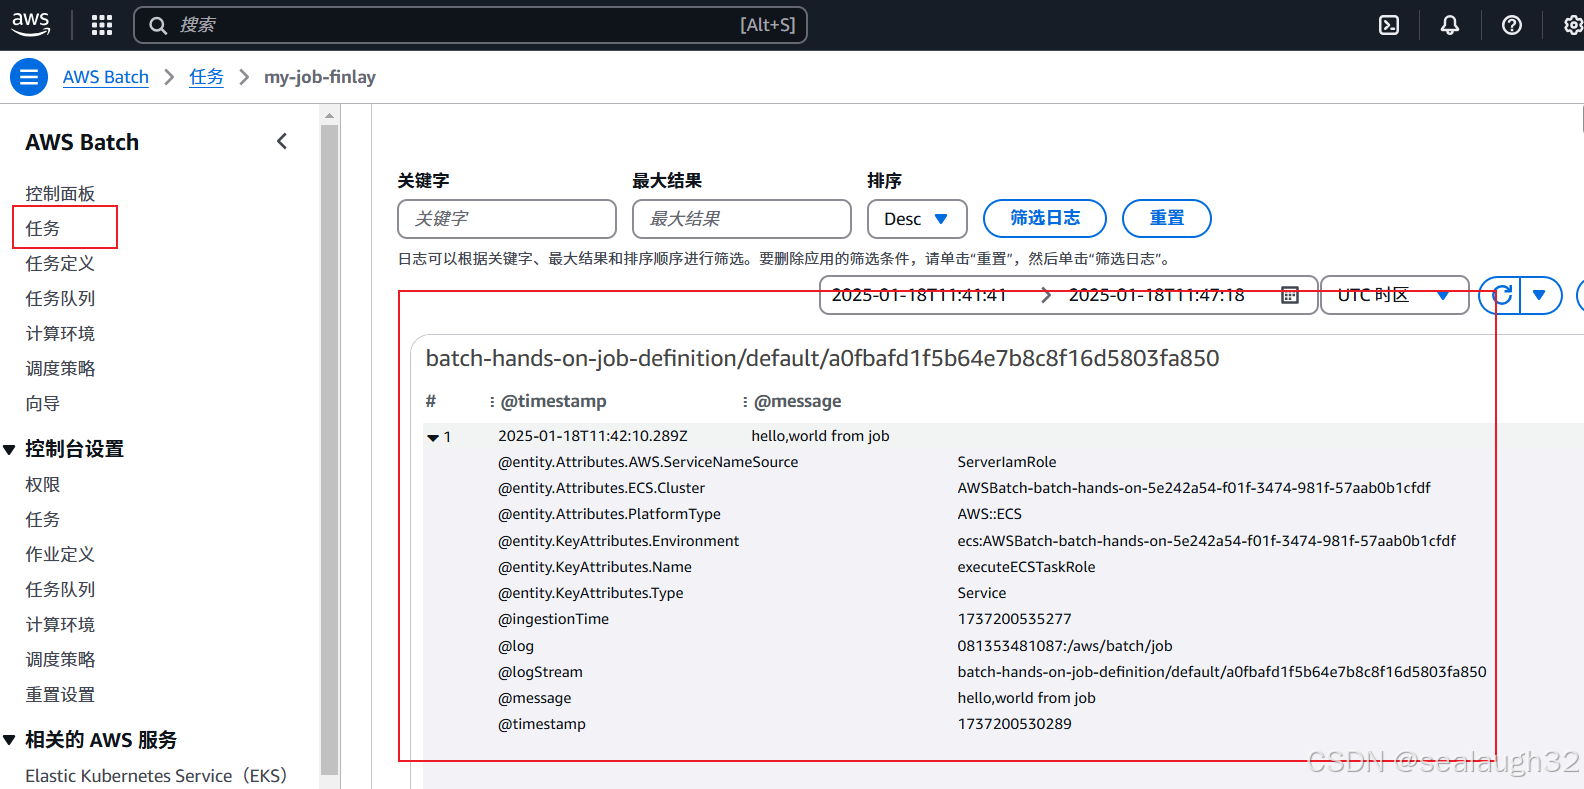The image size is (1584, 789).
Task: Open the date range calendar icon
Action: (1290, 295)
